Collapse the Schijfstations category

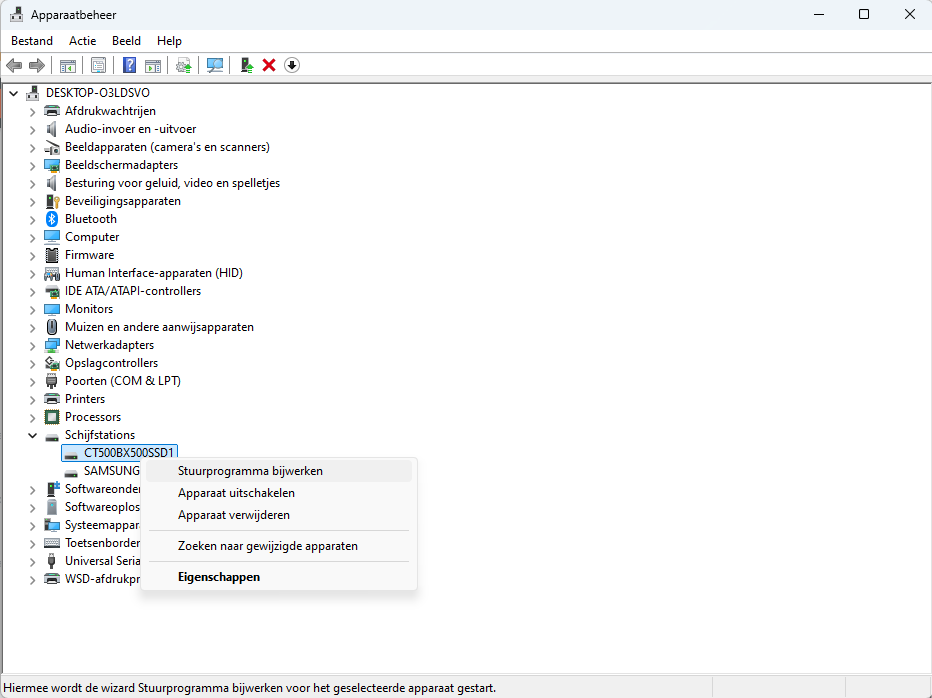pyautogui.click(x=33, y=435)
